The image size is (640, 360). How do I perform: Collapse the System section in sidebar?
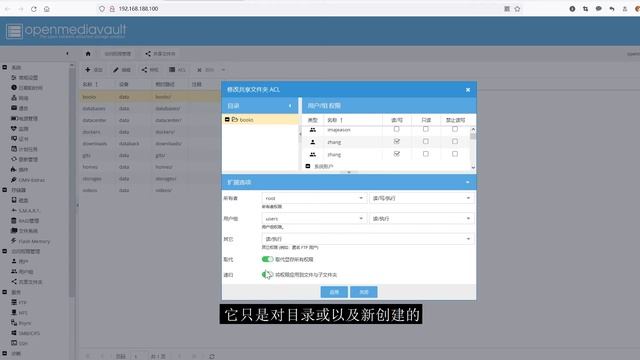tap(4, 67)
